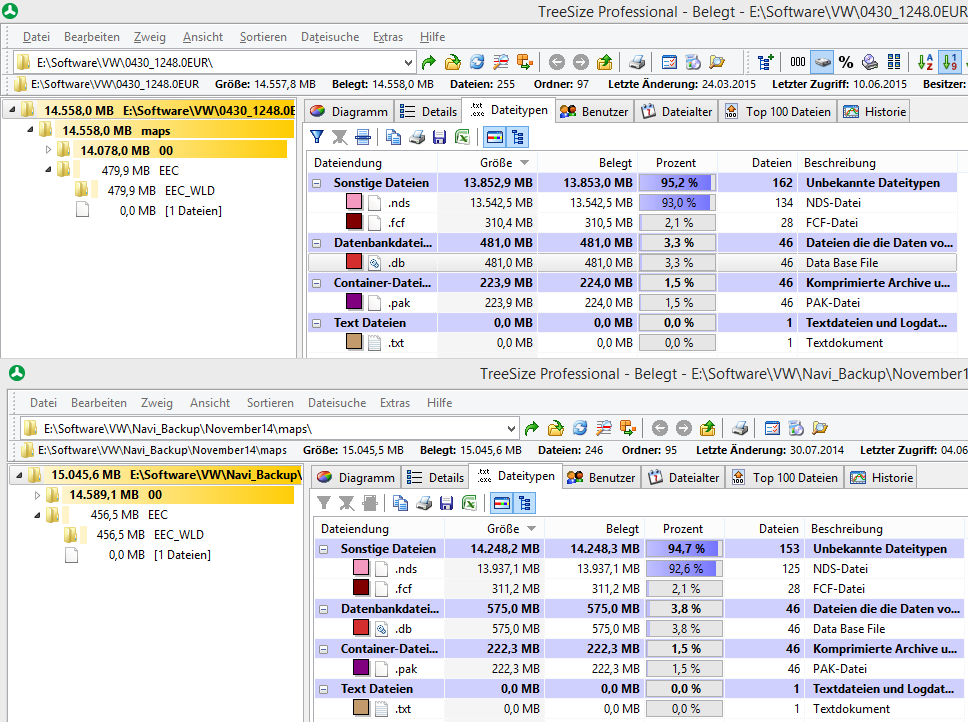This screenshot has width=968, height=722.
Task: Click the expand-tree icon with green plus in top window
Action: (x=766, y=62)
